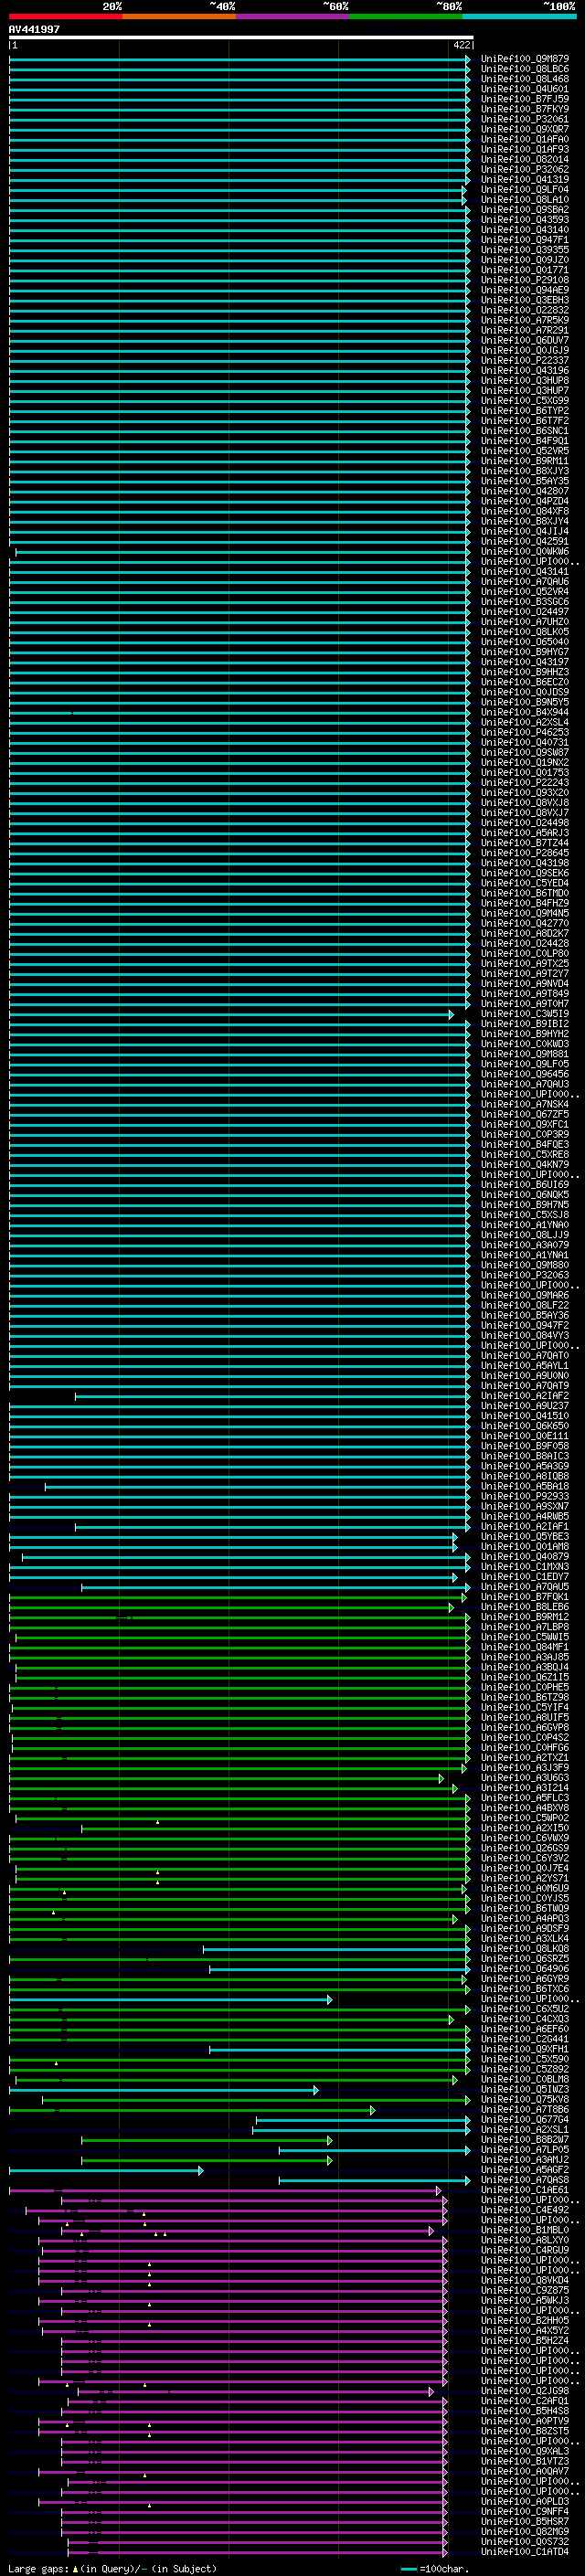
Task: Select hit label UniRef100_Q4U601
Action: tap(524, 89)
